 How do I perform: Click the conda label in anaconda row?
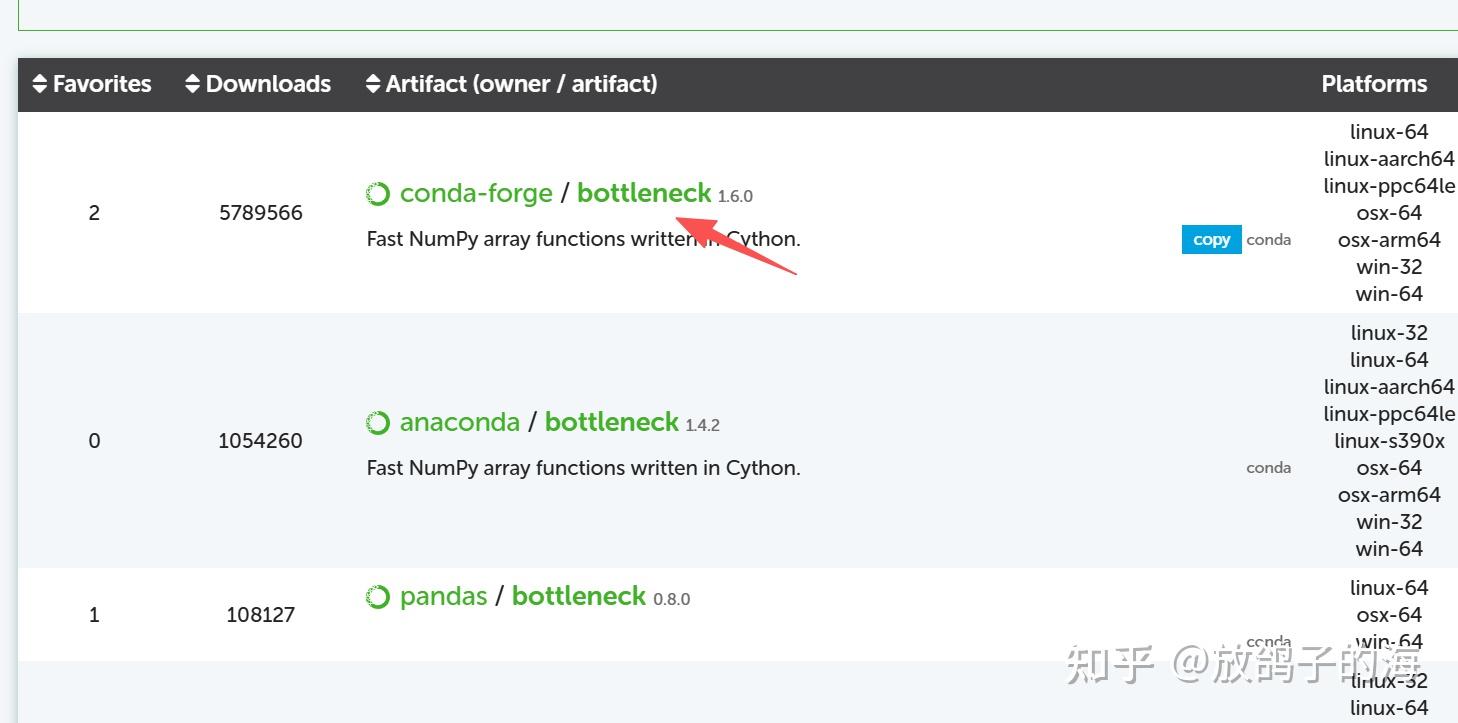click(1269, 468)
